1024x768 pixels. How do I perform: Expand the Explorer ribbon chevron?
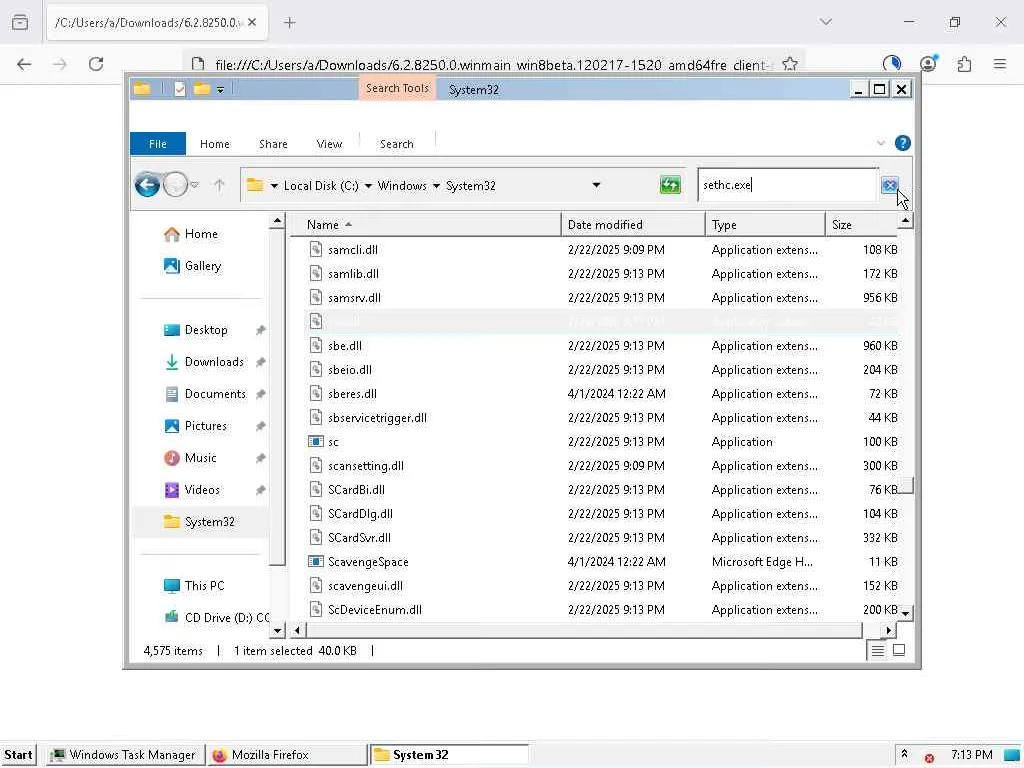pos(880,143)
